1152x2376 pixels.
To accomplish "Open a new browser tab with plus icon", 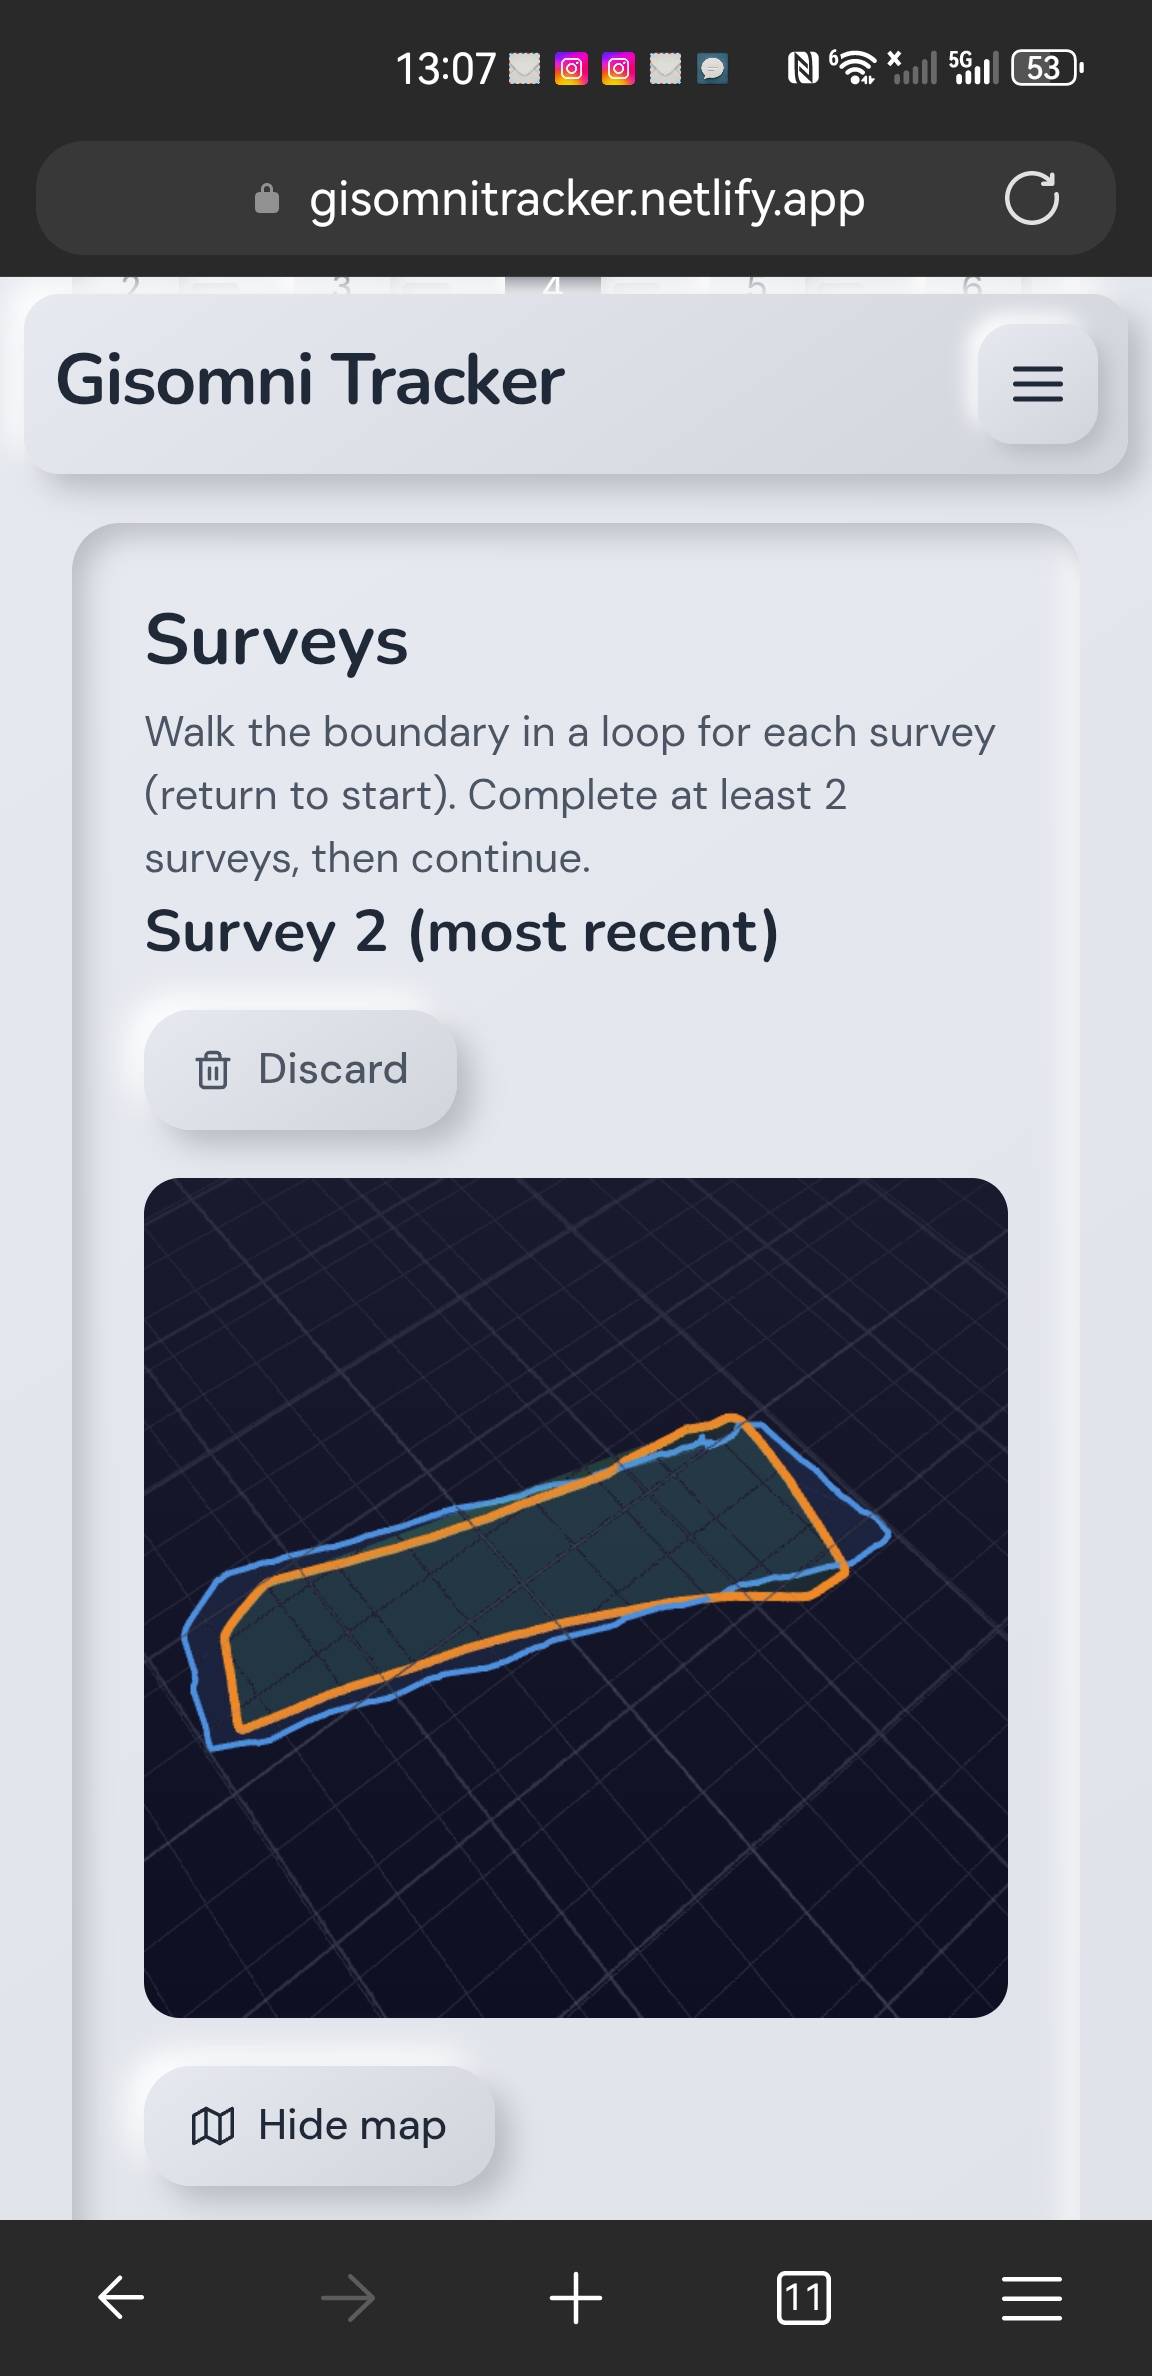I will (x=576, y=2296).
